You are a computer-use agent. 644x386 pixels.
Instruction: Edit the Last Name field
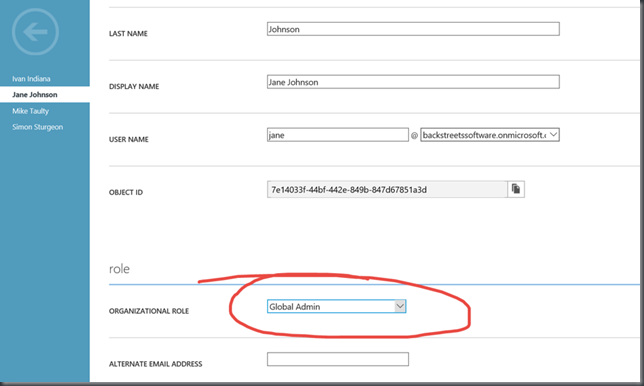413,29
